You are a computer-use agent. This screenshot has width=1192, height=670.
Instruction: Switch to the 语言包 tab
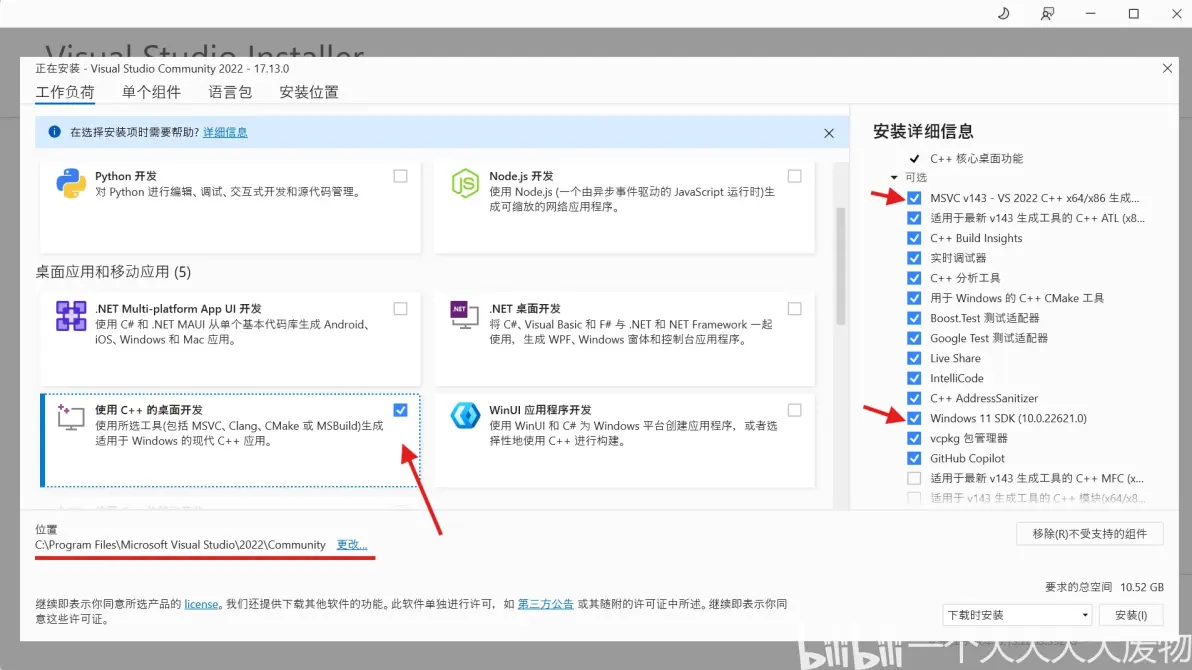(x=230, y=92)
